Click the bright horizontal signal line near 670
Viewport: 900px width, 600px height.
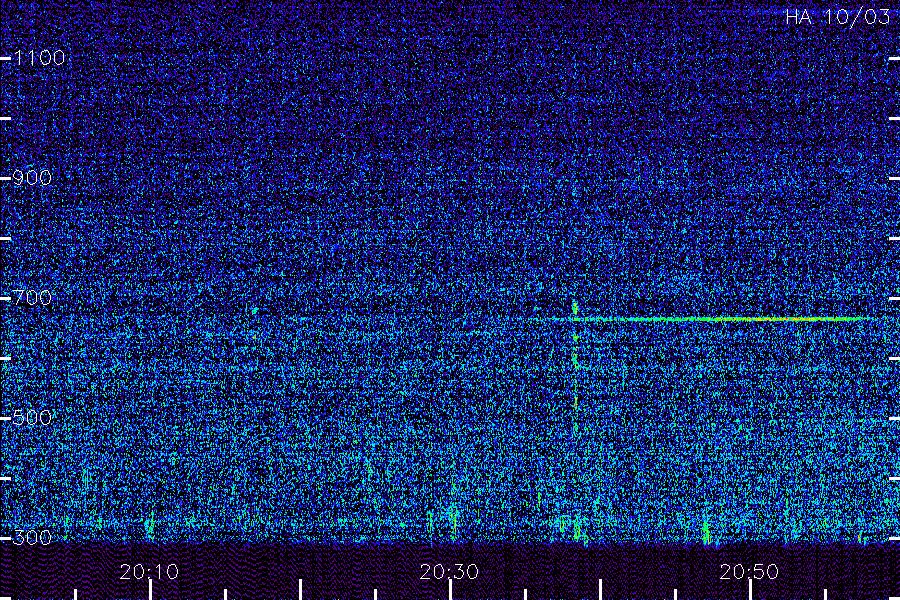(712, 319)
